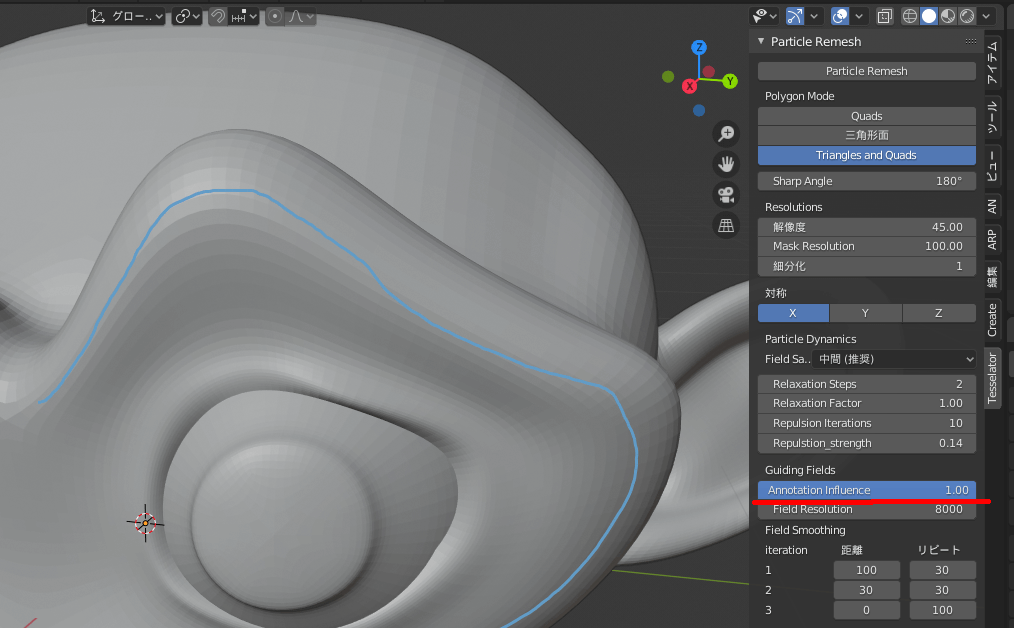Click the Sharp Angle field
1014x628 pixels.
867,181
